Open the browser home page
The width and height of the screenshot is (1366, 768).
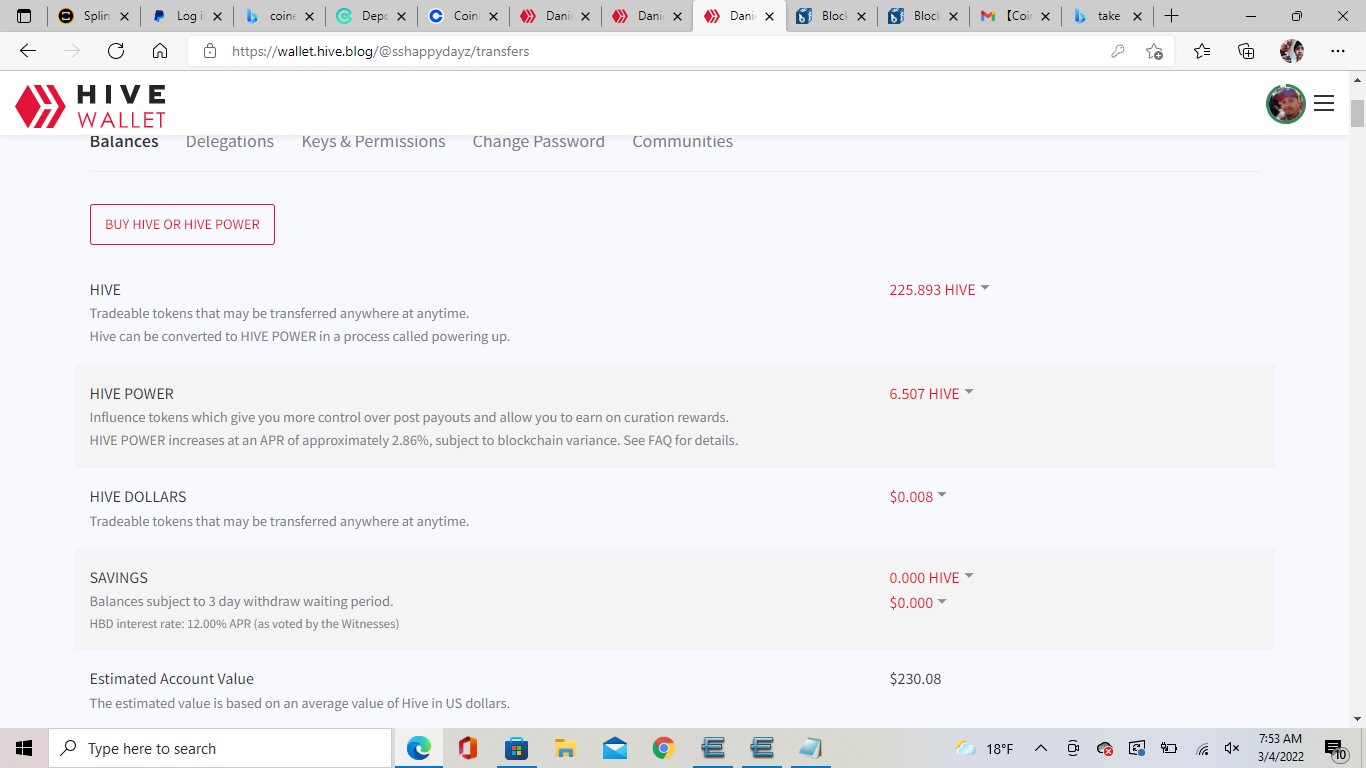coord(160,51)
